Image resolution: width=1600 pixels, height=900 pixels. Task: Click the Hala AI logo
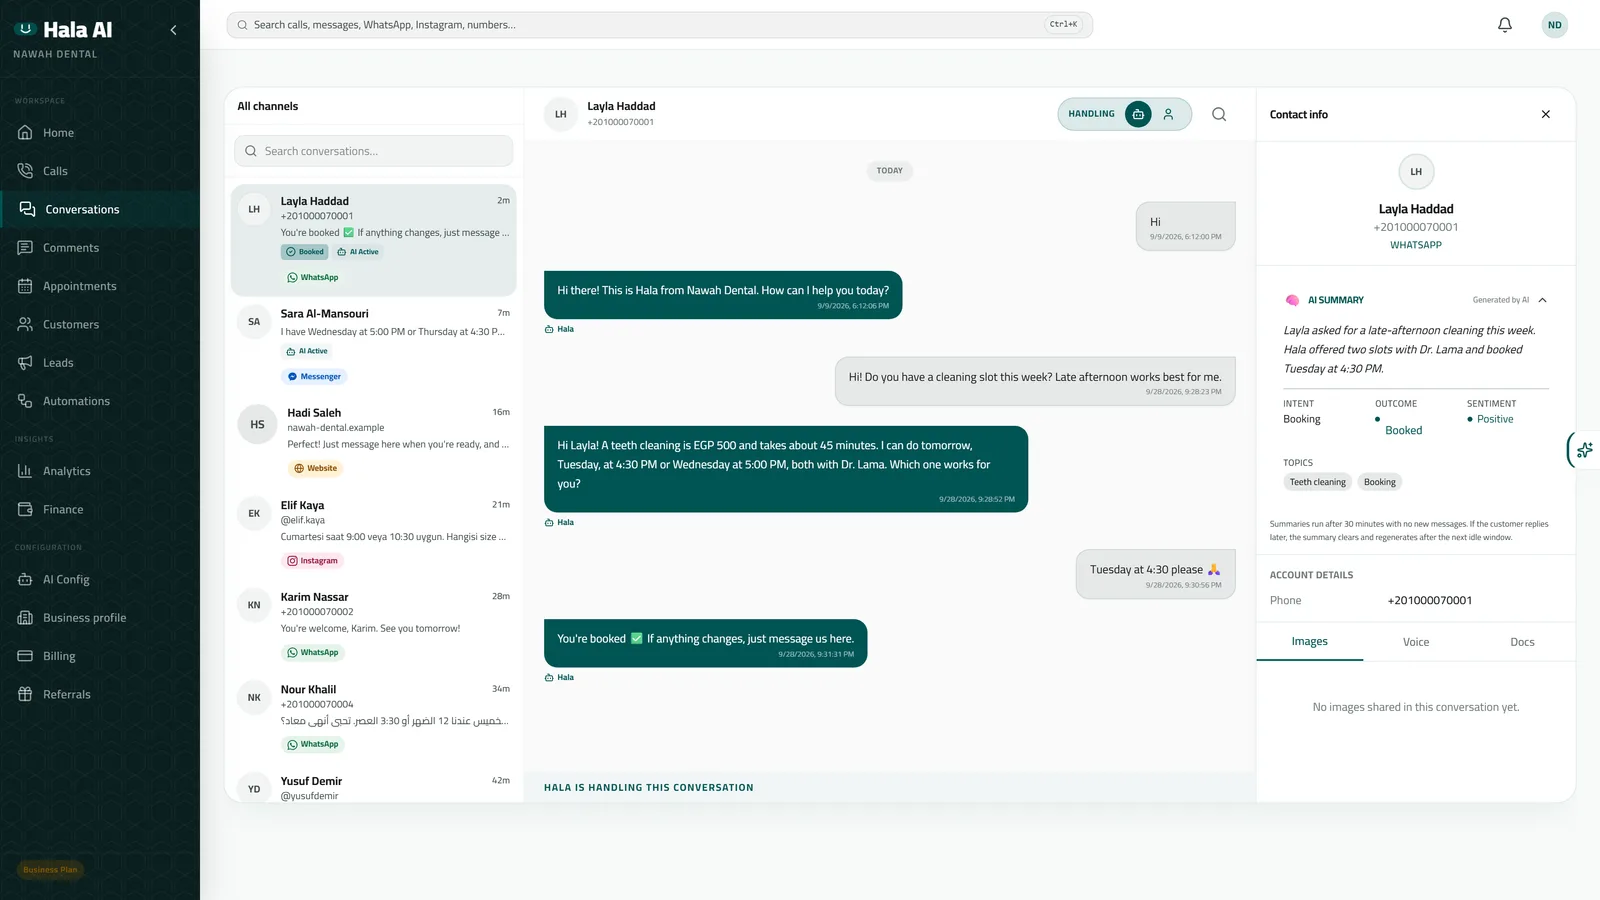63,30
